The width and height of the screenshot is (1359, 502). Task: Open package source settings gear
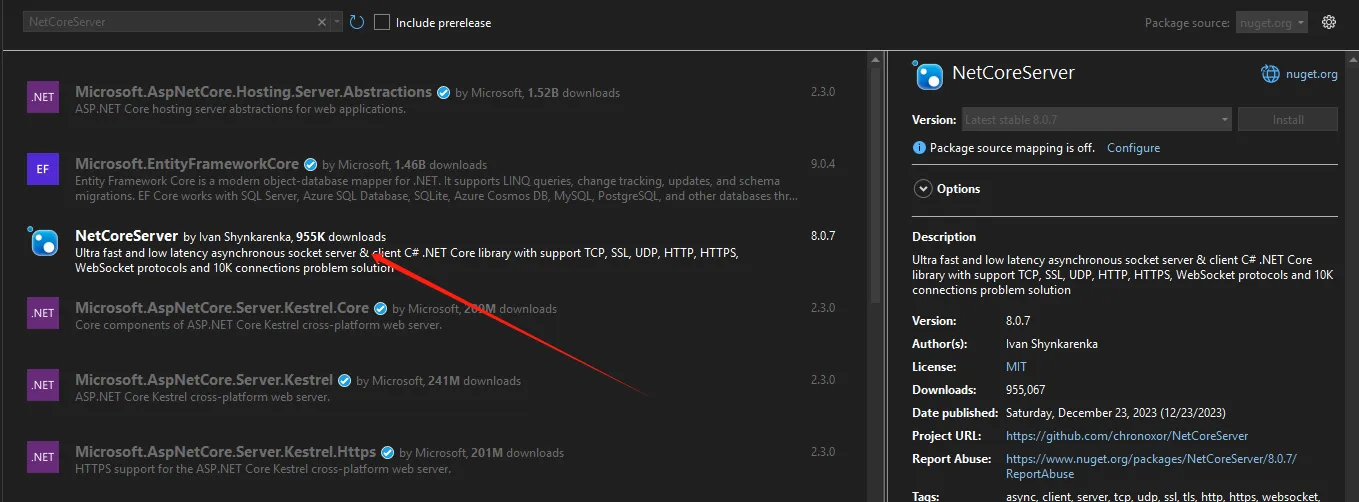coord(1329,22)
